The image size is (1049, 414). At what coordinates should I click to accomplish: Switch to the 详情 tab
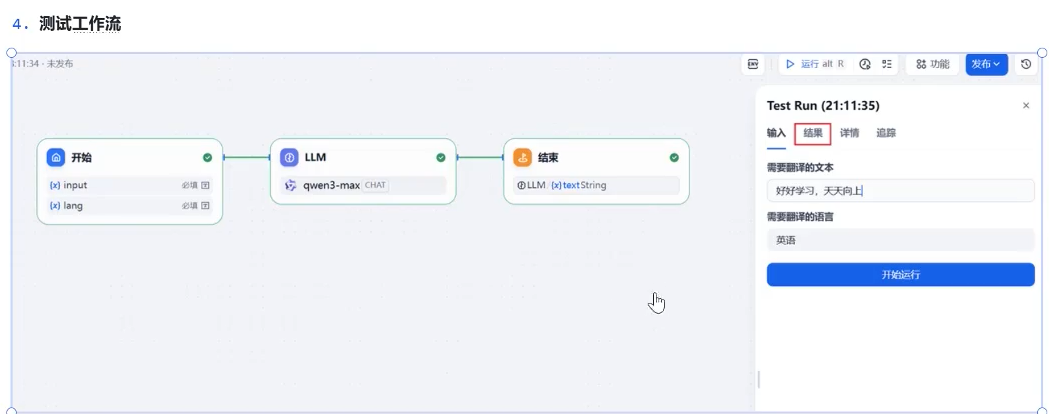(850, 133)
